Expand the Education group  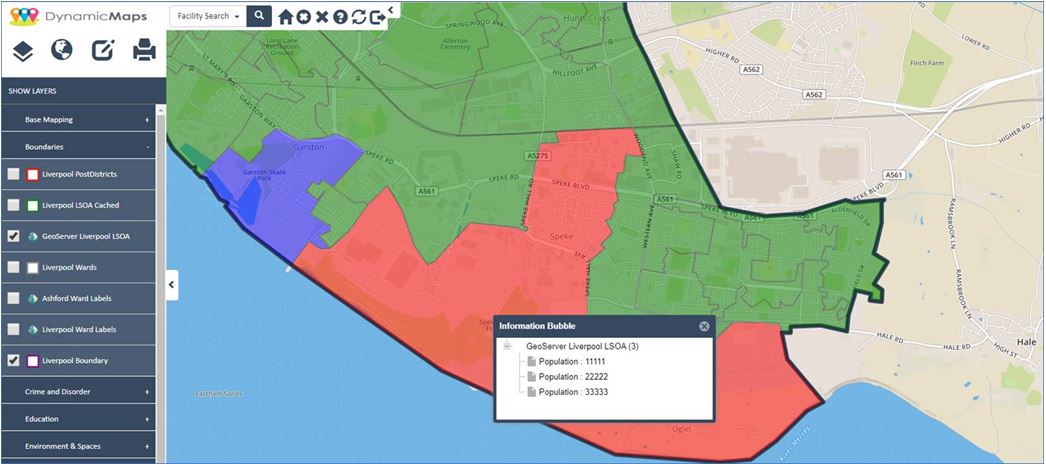pos(78,419)
